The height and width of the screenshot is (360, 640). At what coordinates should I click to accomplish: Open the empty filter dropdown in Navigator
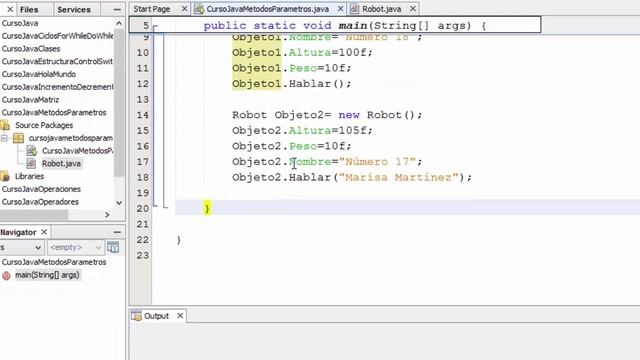(x=76, y=247)
